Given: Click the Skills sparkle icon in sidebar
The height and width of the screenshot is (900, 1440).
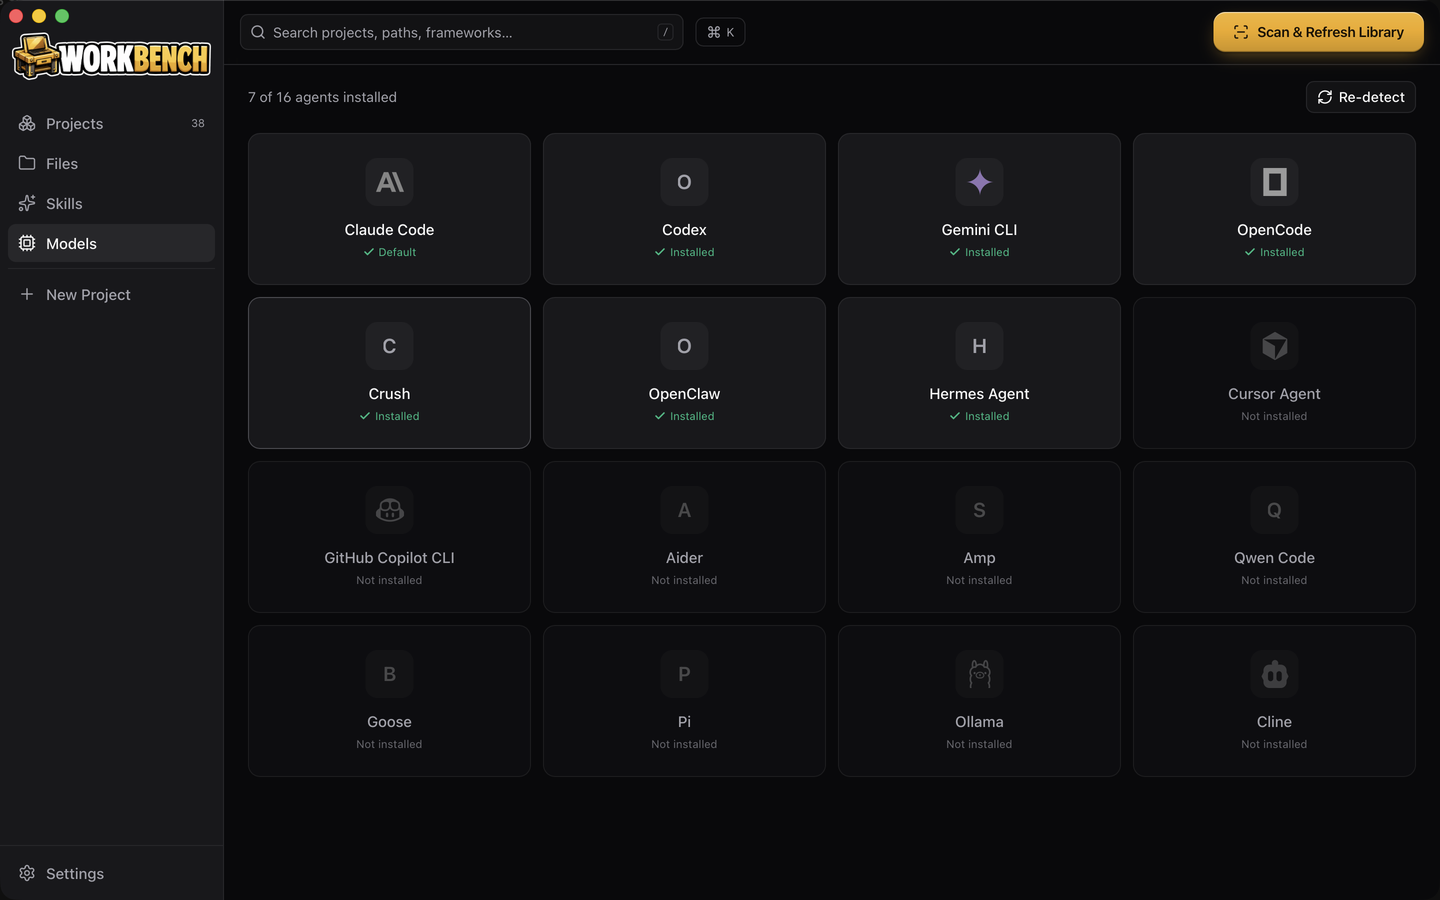Looking at the screenshot, I should (27, 203).
